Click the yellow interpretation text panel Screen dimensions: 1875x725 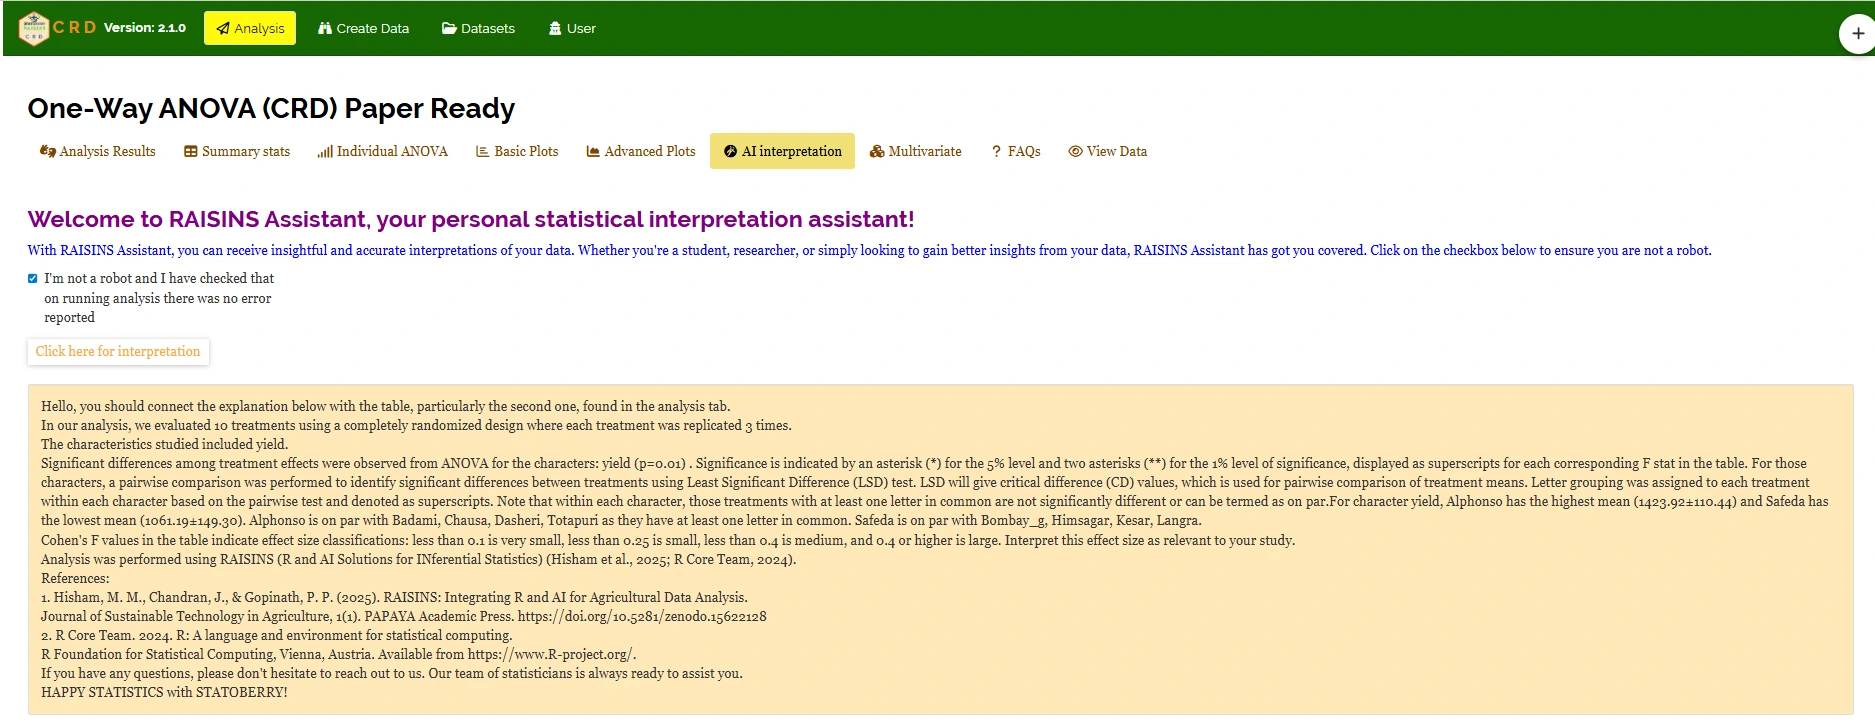click(940, 549)
